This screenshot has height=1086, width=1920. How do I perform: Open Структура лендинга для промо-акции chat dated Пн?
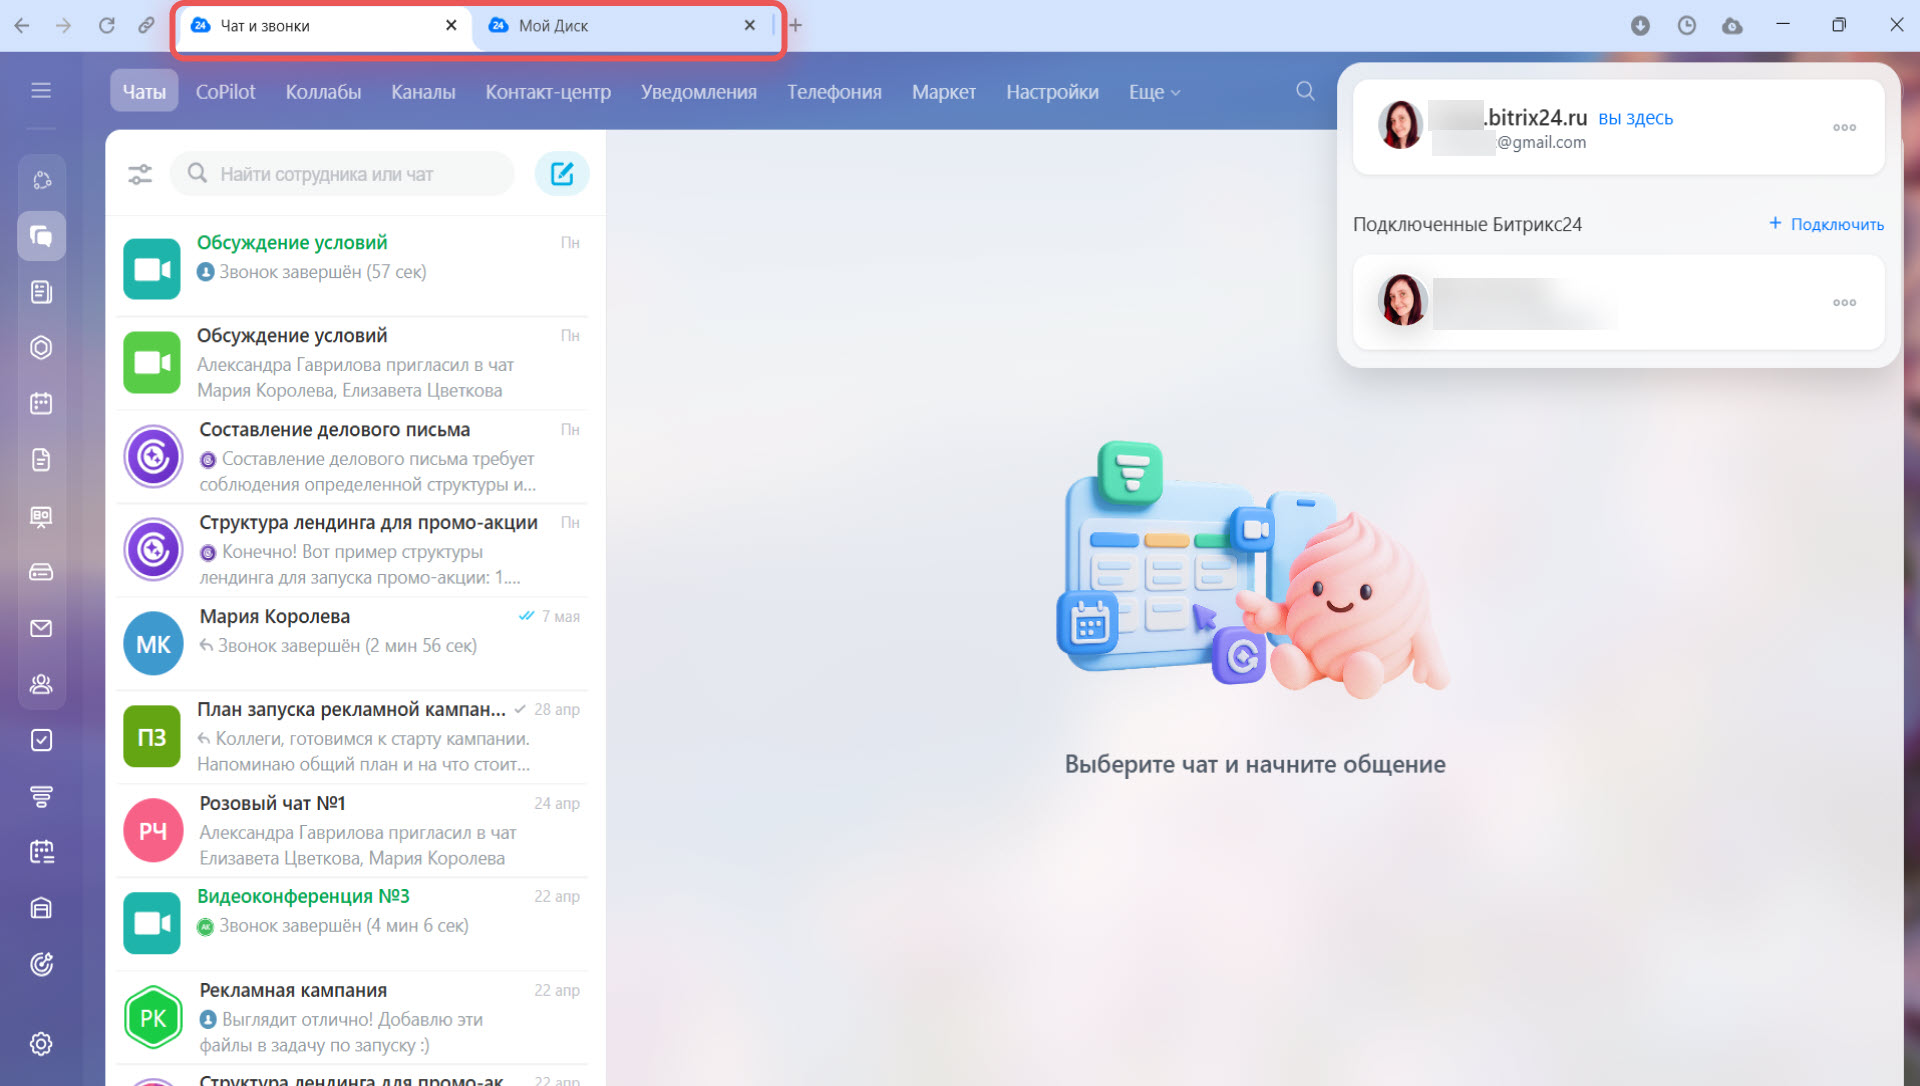[x=352, y=549]
